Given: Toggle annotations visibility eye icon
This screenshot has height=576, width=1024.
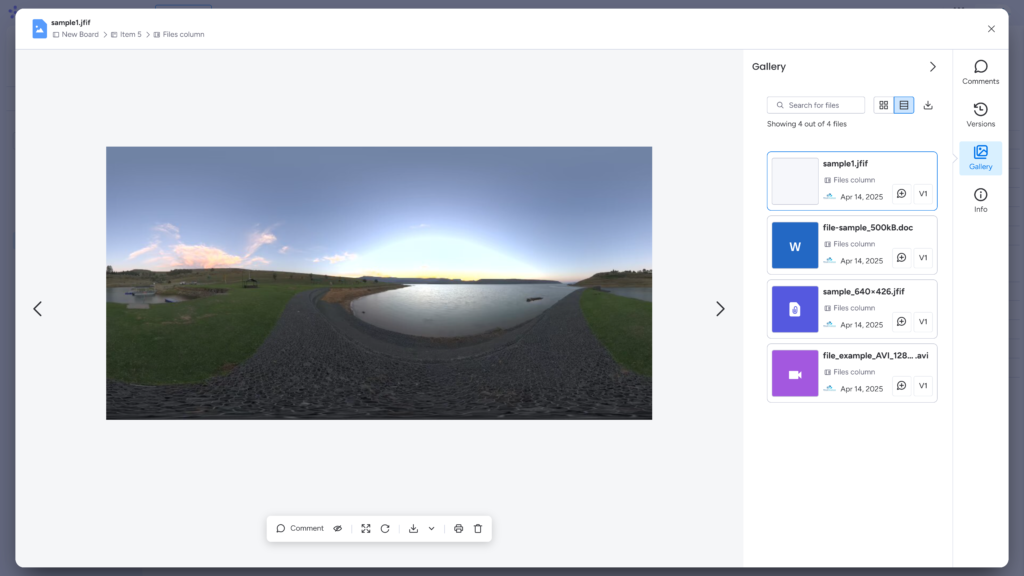Looking at the screenshot, I should point(338,528).
